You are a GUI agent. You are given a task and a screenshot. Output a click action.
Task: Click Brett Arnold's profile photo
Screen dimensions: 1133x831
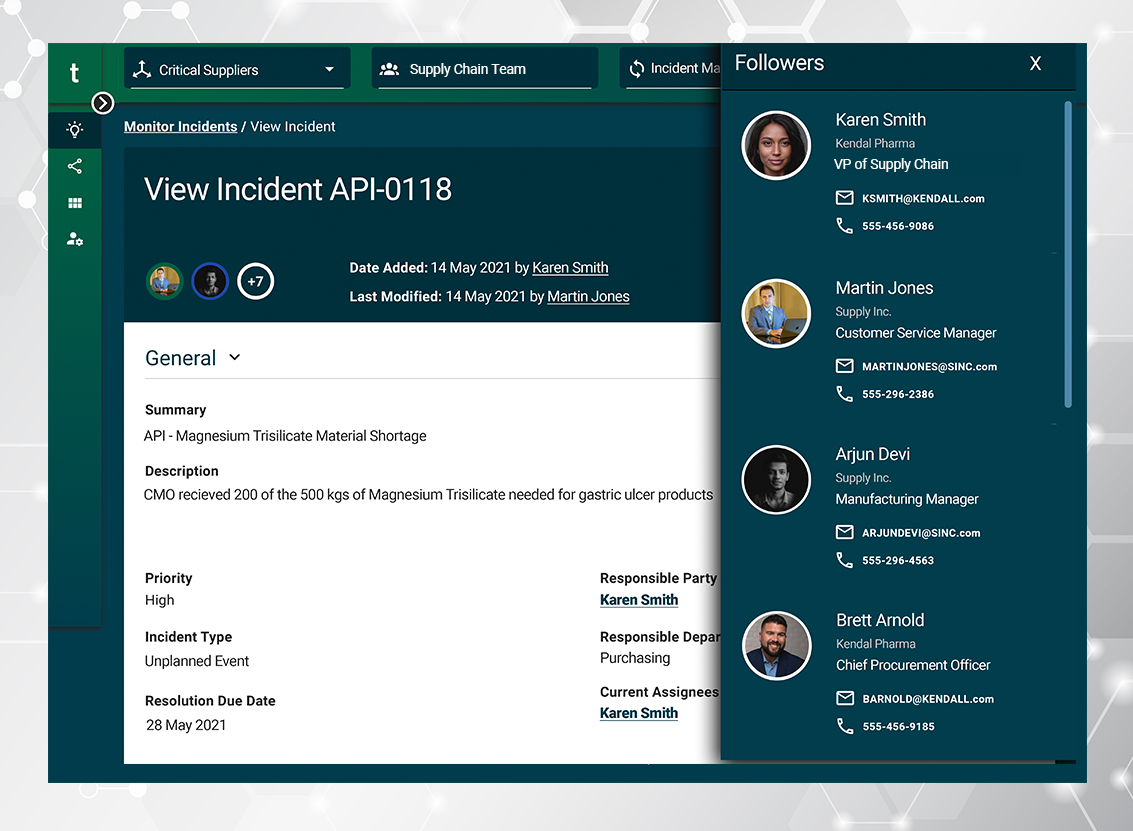coord(776,646)
